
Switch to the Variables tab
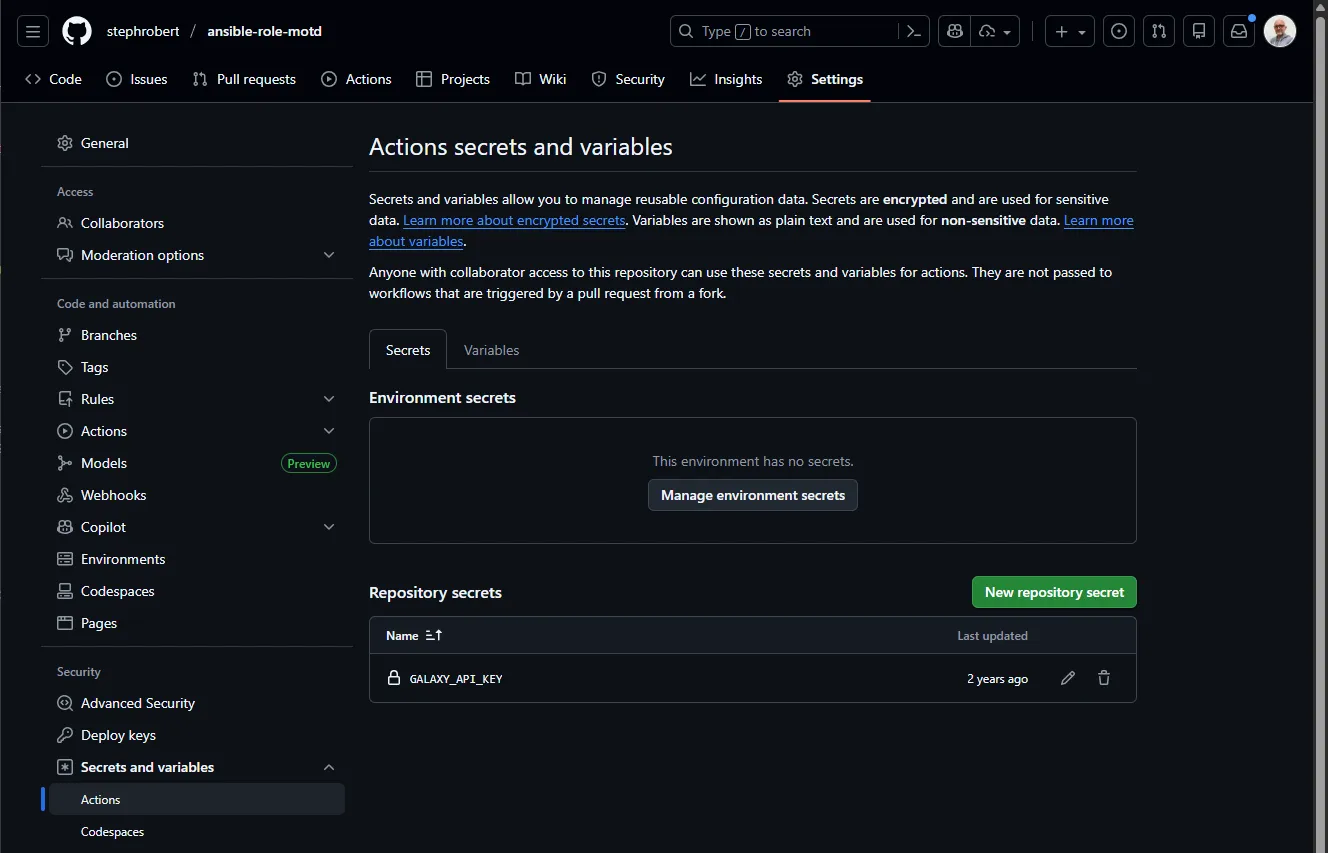[x=491, y=350]
